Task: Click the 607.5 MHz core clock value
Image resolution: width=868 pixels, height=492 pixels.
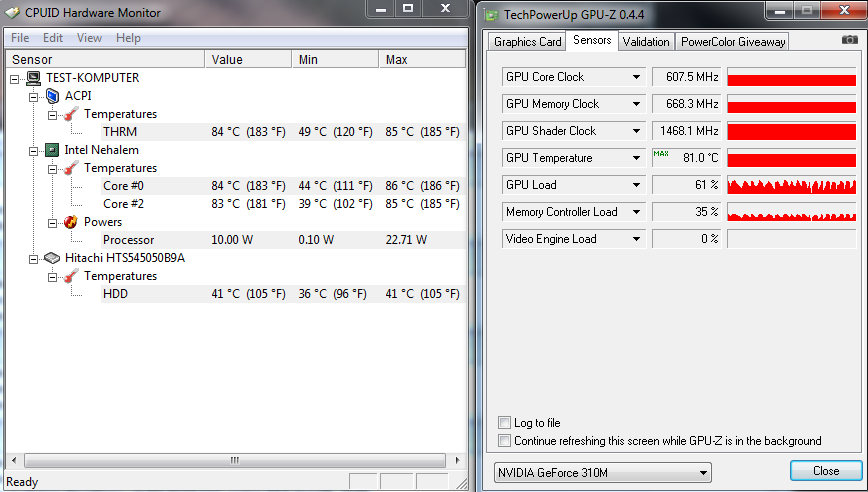Action: click(686, 77)
